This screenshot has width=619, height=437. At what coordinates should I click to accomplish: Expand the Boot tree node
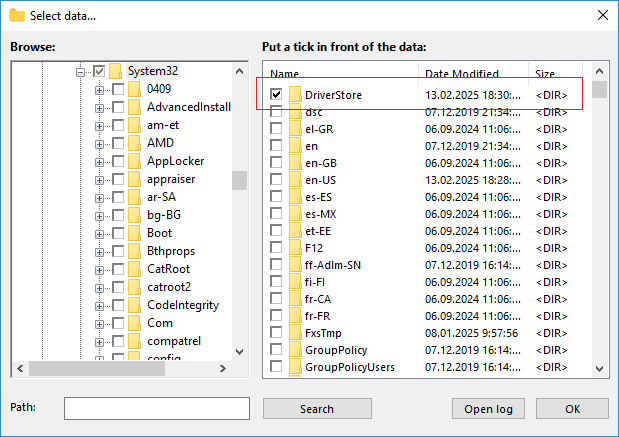(99, 234)
